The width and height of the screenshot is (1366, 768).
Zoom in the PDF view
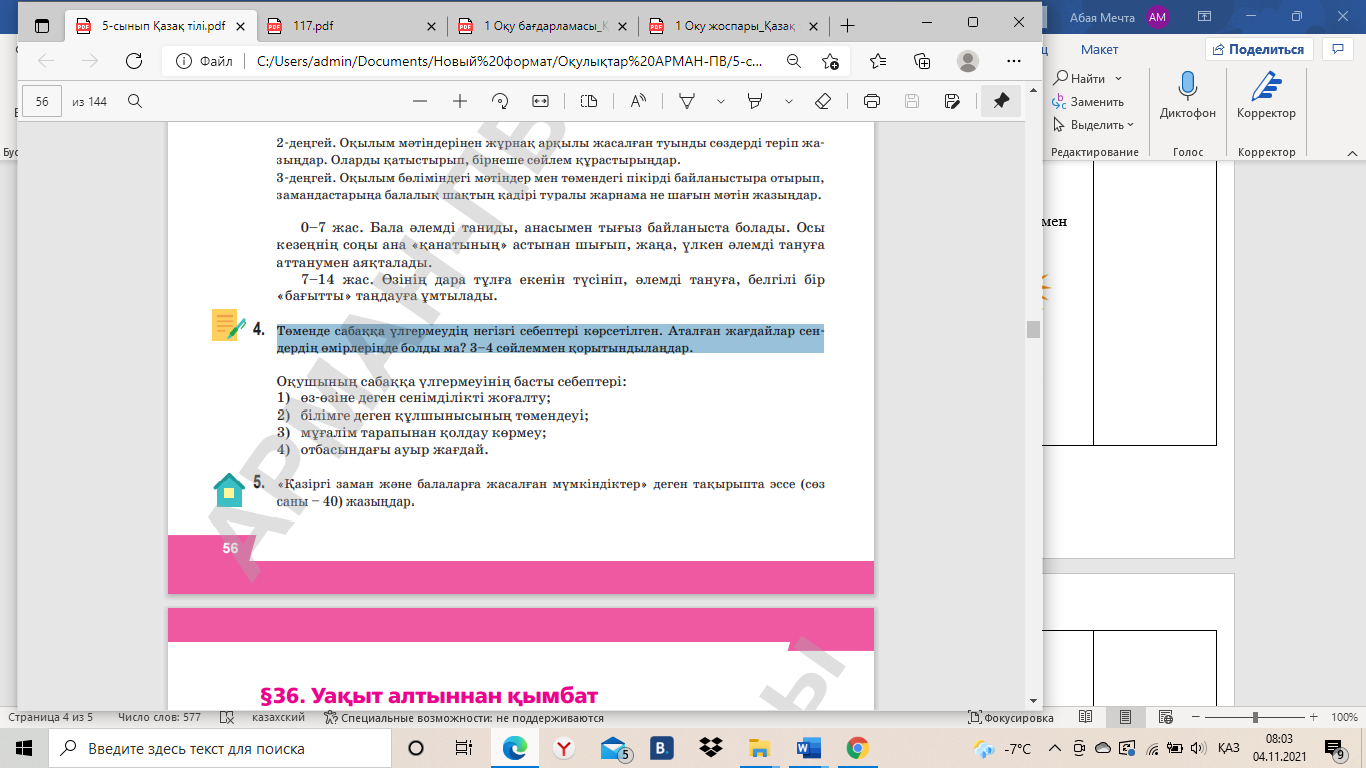[460, 101]
